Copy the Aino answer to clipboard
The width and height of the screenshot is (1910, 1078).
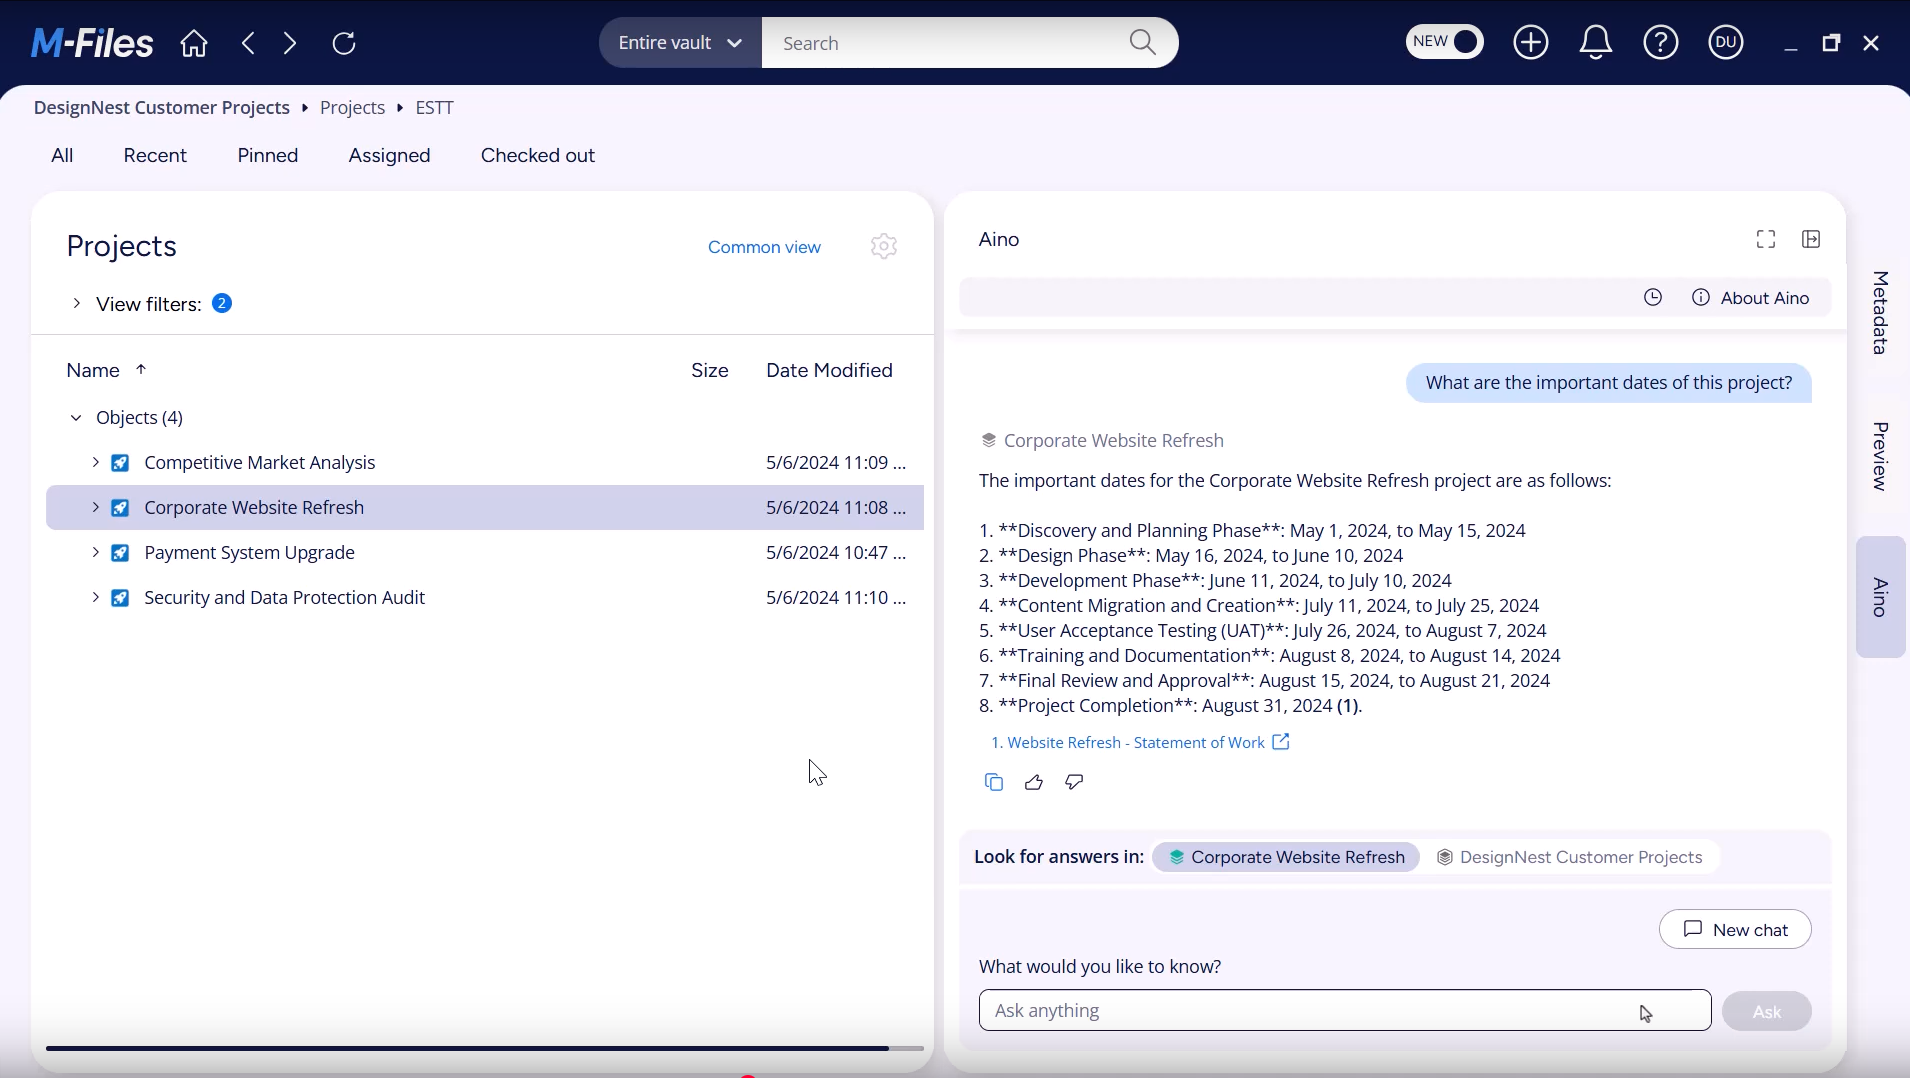coord(994,783)
